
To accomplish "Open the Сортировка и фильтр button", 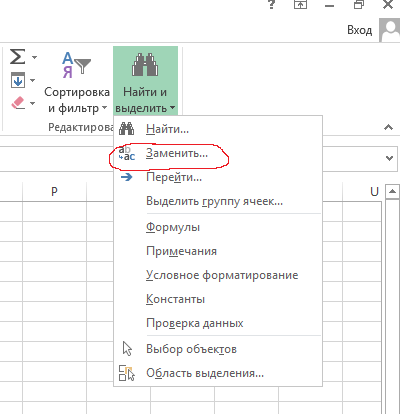I will (77, 83).
